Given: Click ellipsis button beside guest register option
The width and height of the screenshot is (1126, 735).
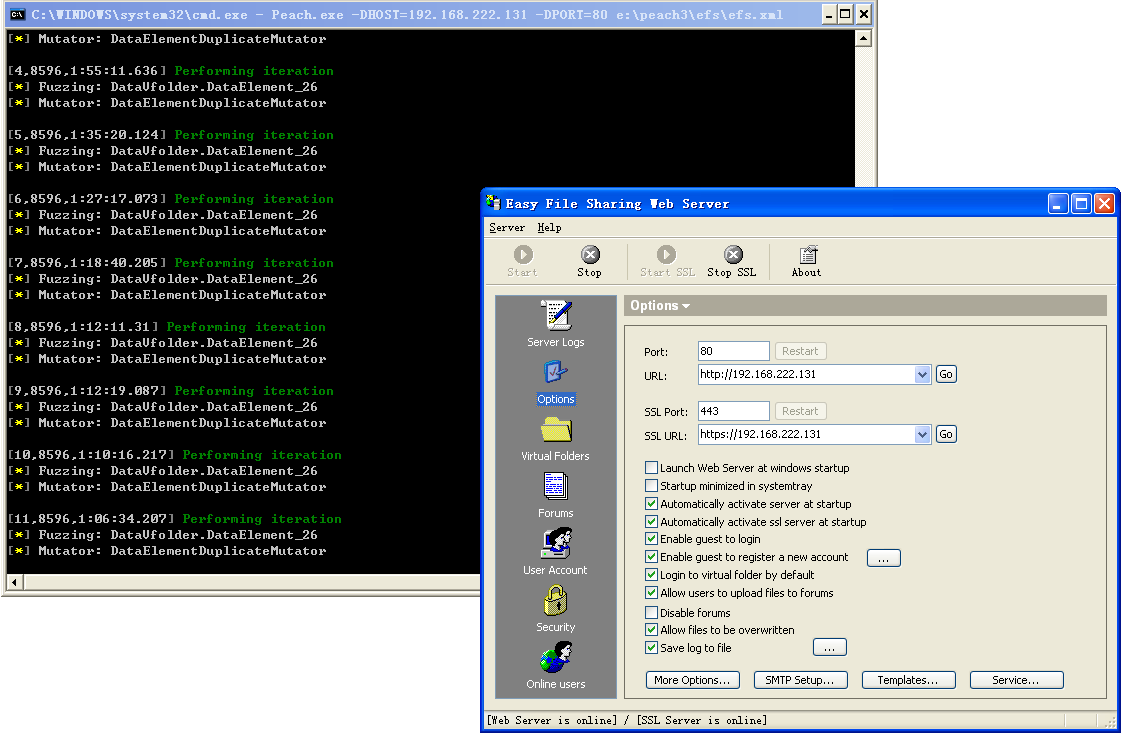Looking at the screenshot, I should (x=884, y=558).
